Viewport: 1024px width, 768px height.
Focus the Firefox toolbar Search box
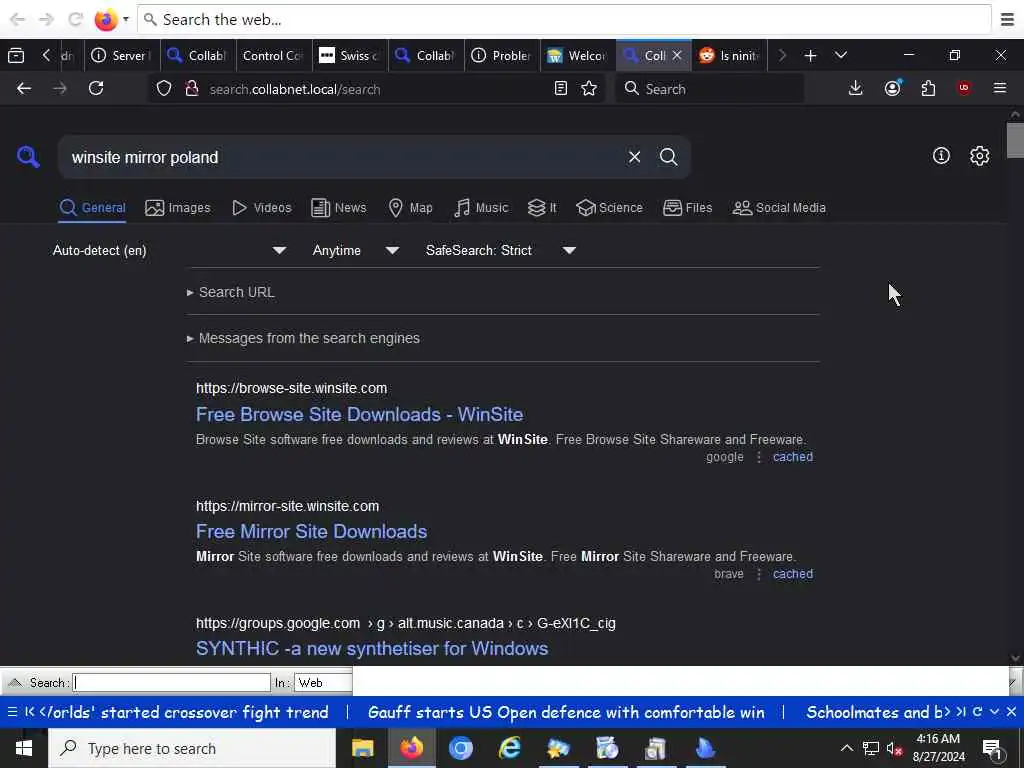tap(709, 88)
